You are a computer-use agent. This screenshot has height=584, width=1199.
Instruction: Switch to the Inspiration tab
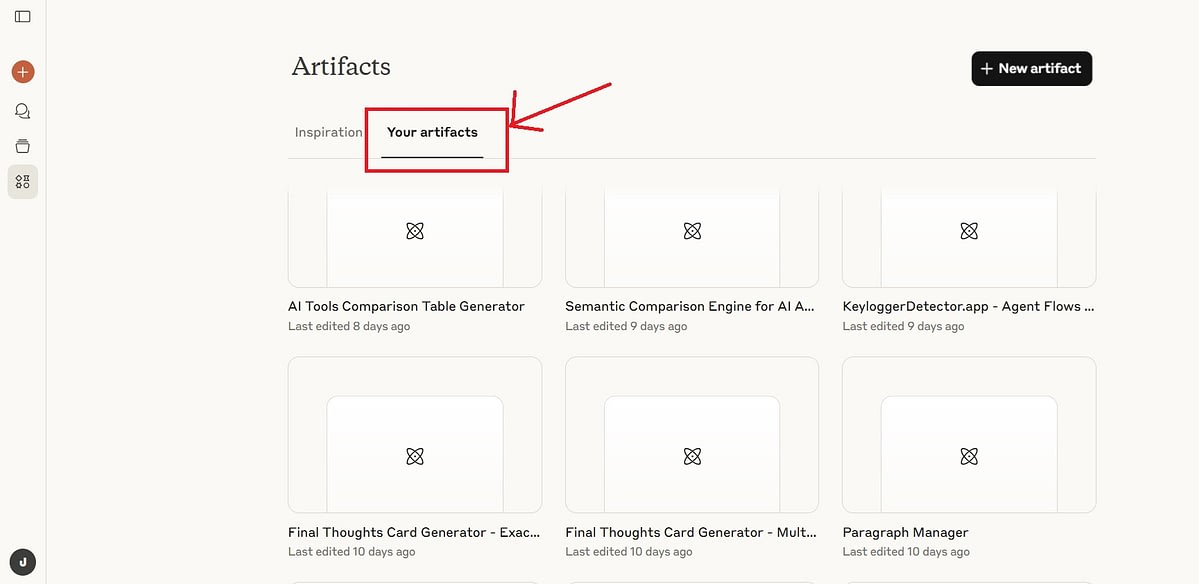[328, 131]
